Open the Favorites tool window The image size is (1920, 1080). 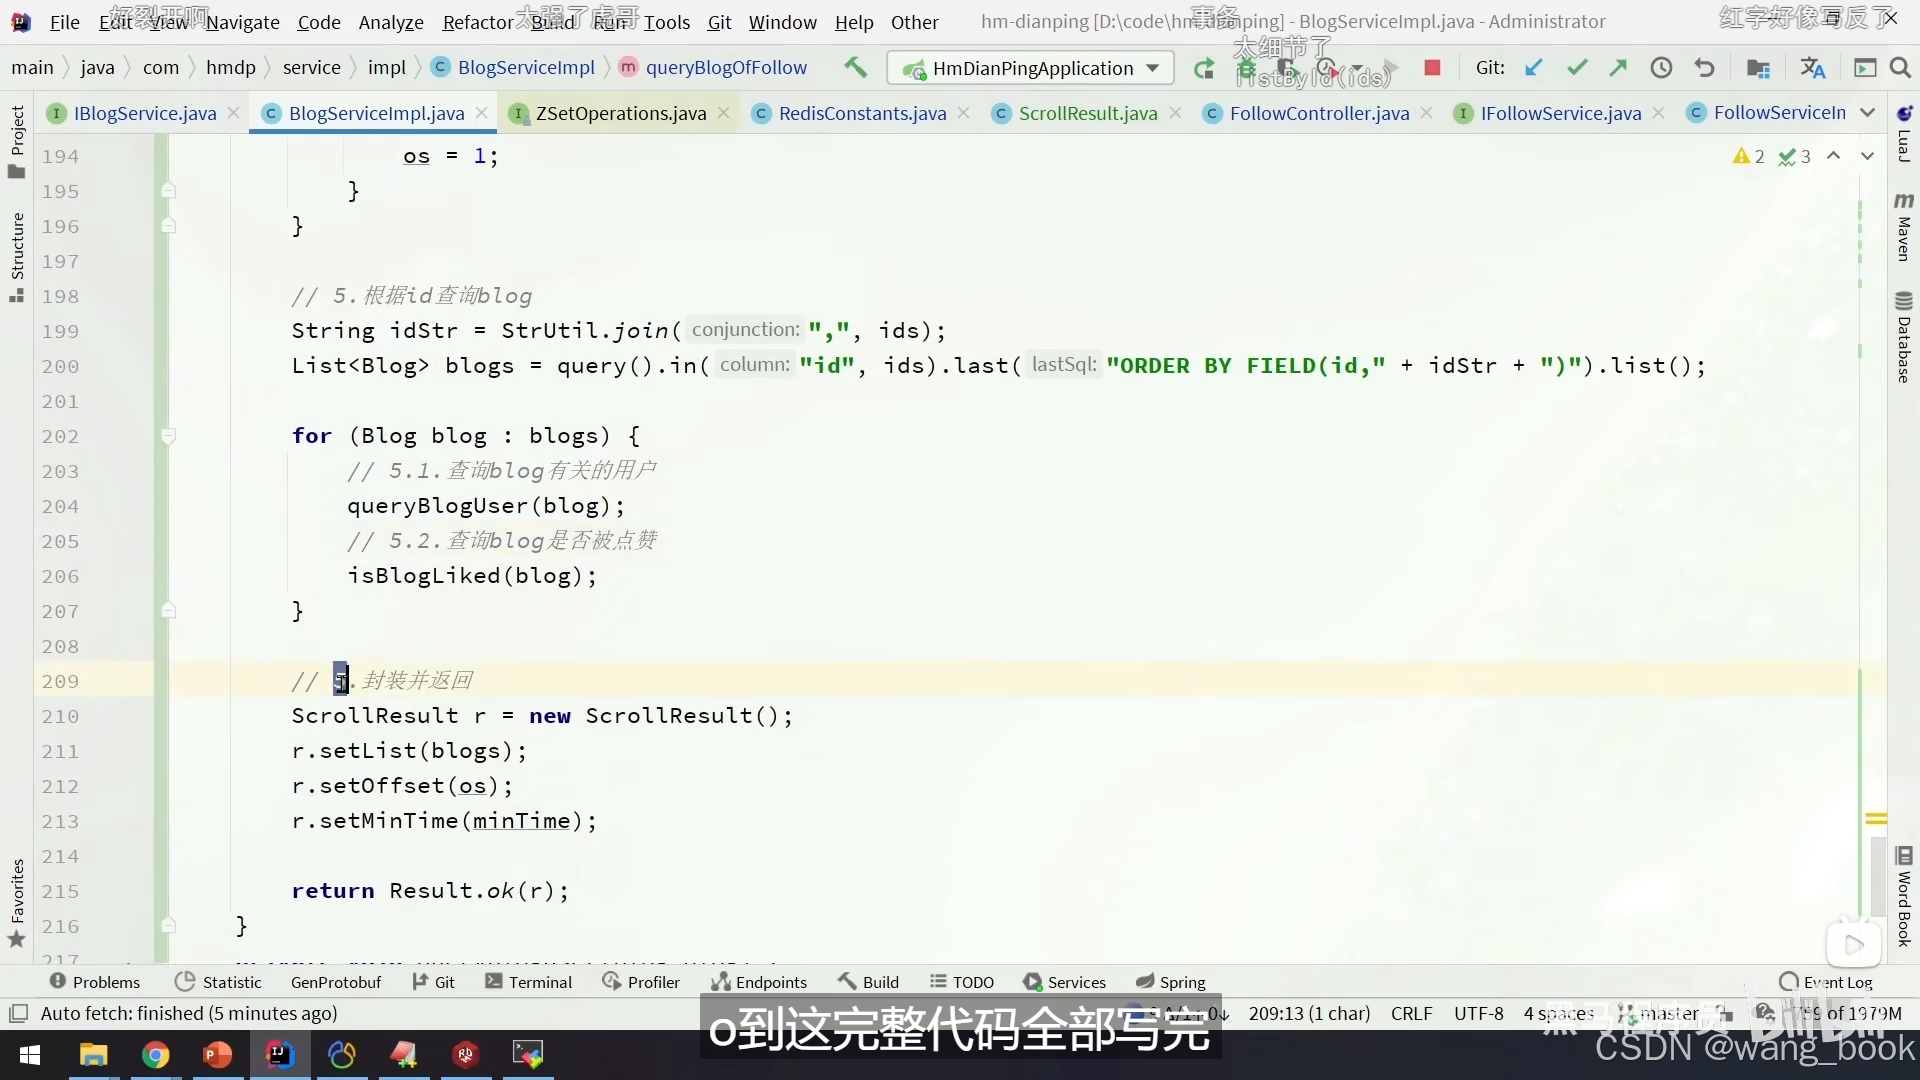coord(16,903)
